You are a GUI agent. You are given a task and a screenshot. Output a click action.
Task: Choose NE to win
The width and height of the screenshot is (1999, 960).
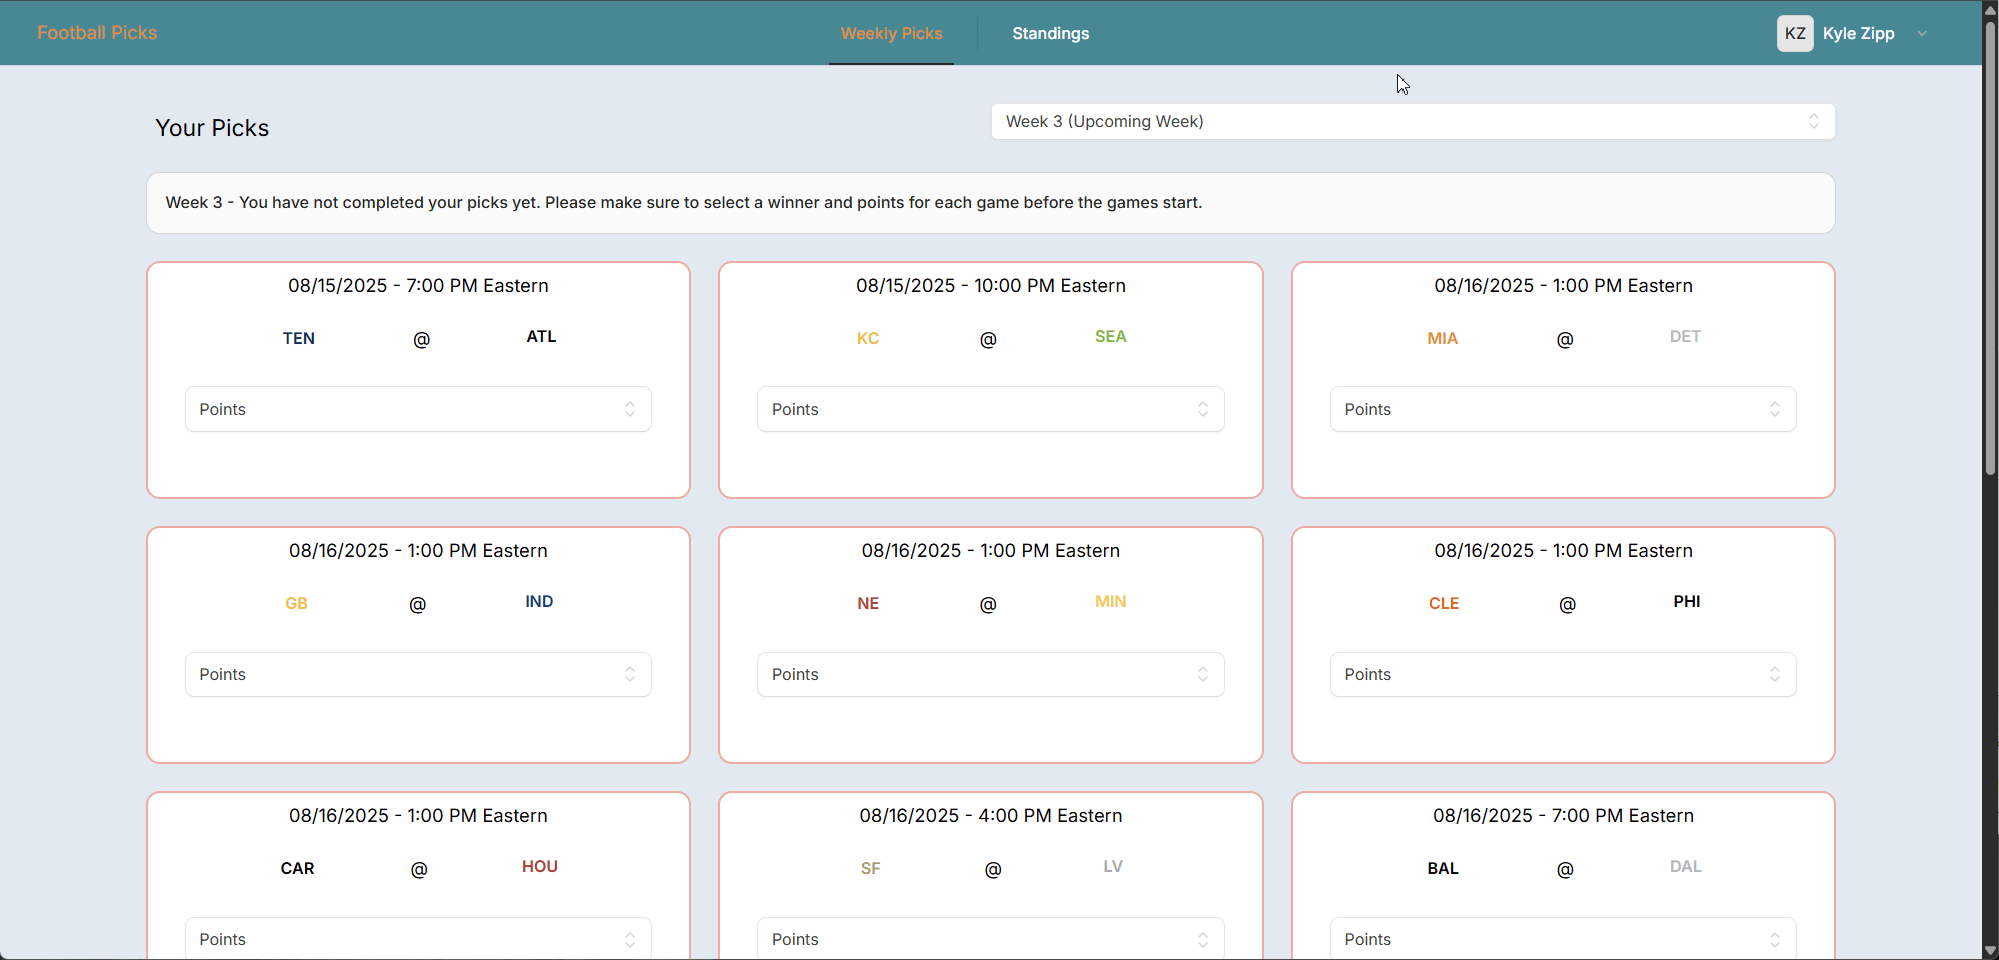(868, 603)
